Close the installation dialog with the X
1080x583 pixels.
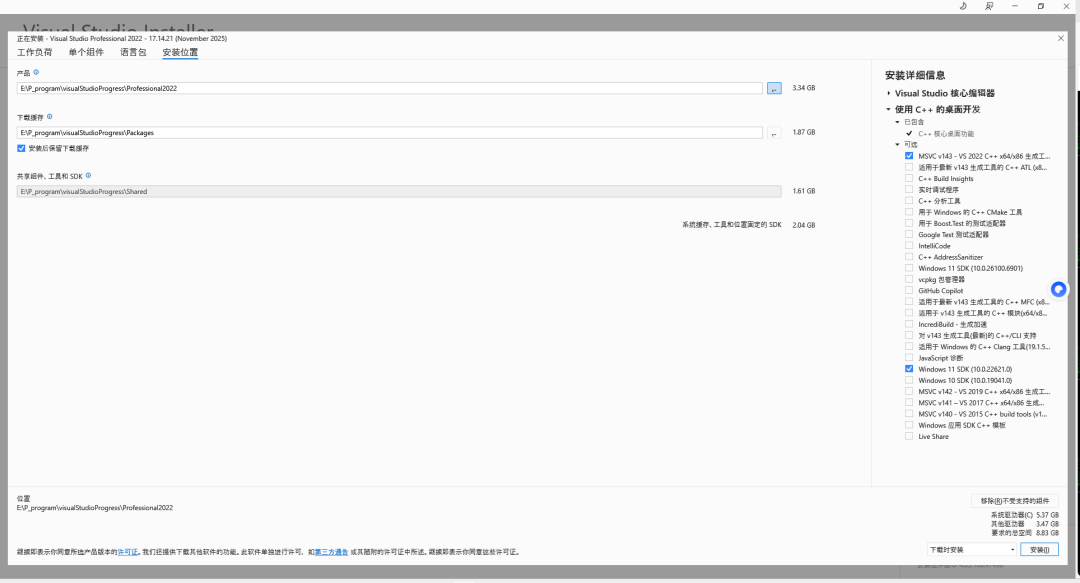click(x=1061, y=39)
